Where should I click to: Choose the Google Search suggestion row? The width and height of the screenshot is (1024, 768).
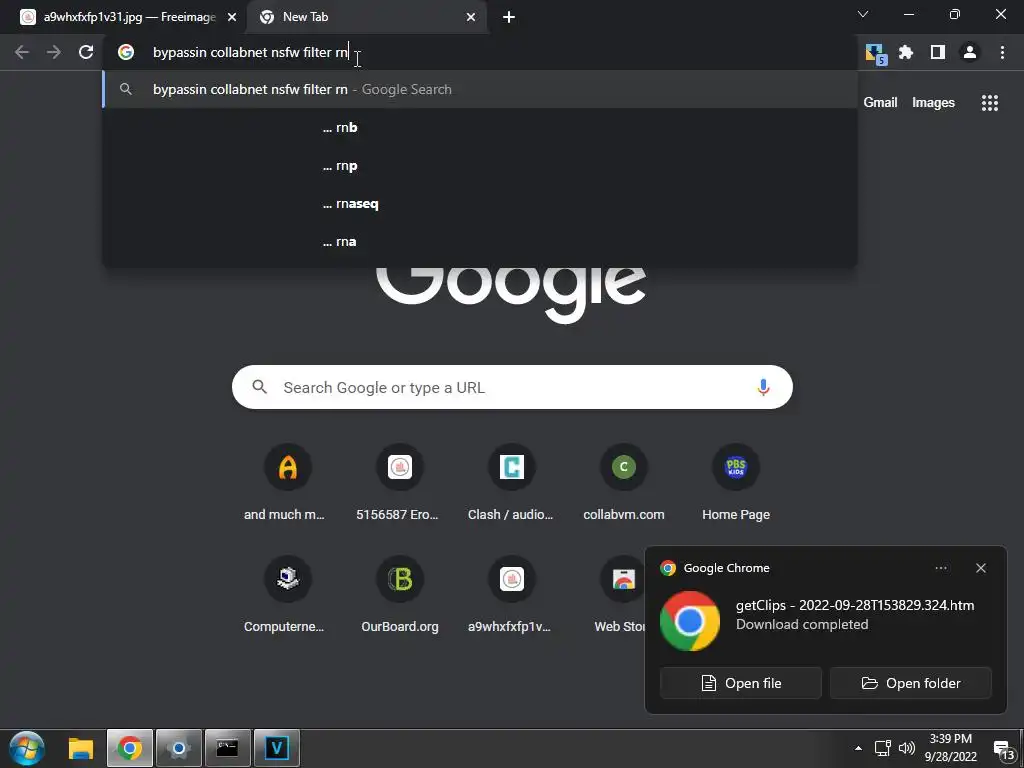pyautogui.click(x=480, y=89)
